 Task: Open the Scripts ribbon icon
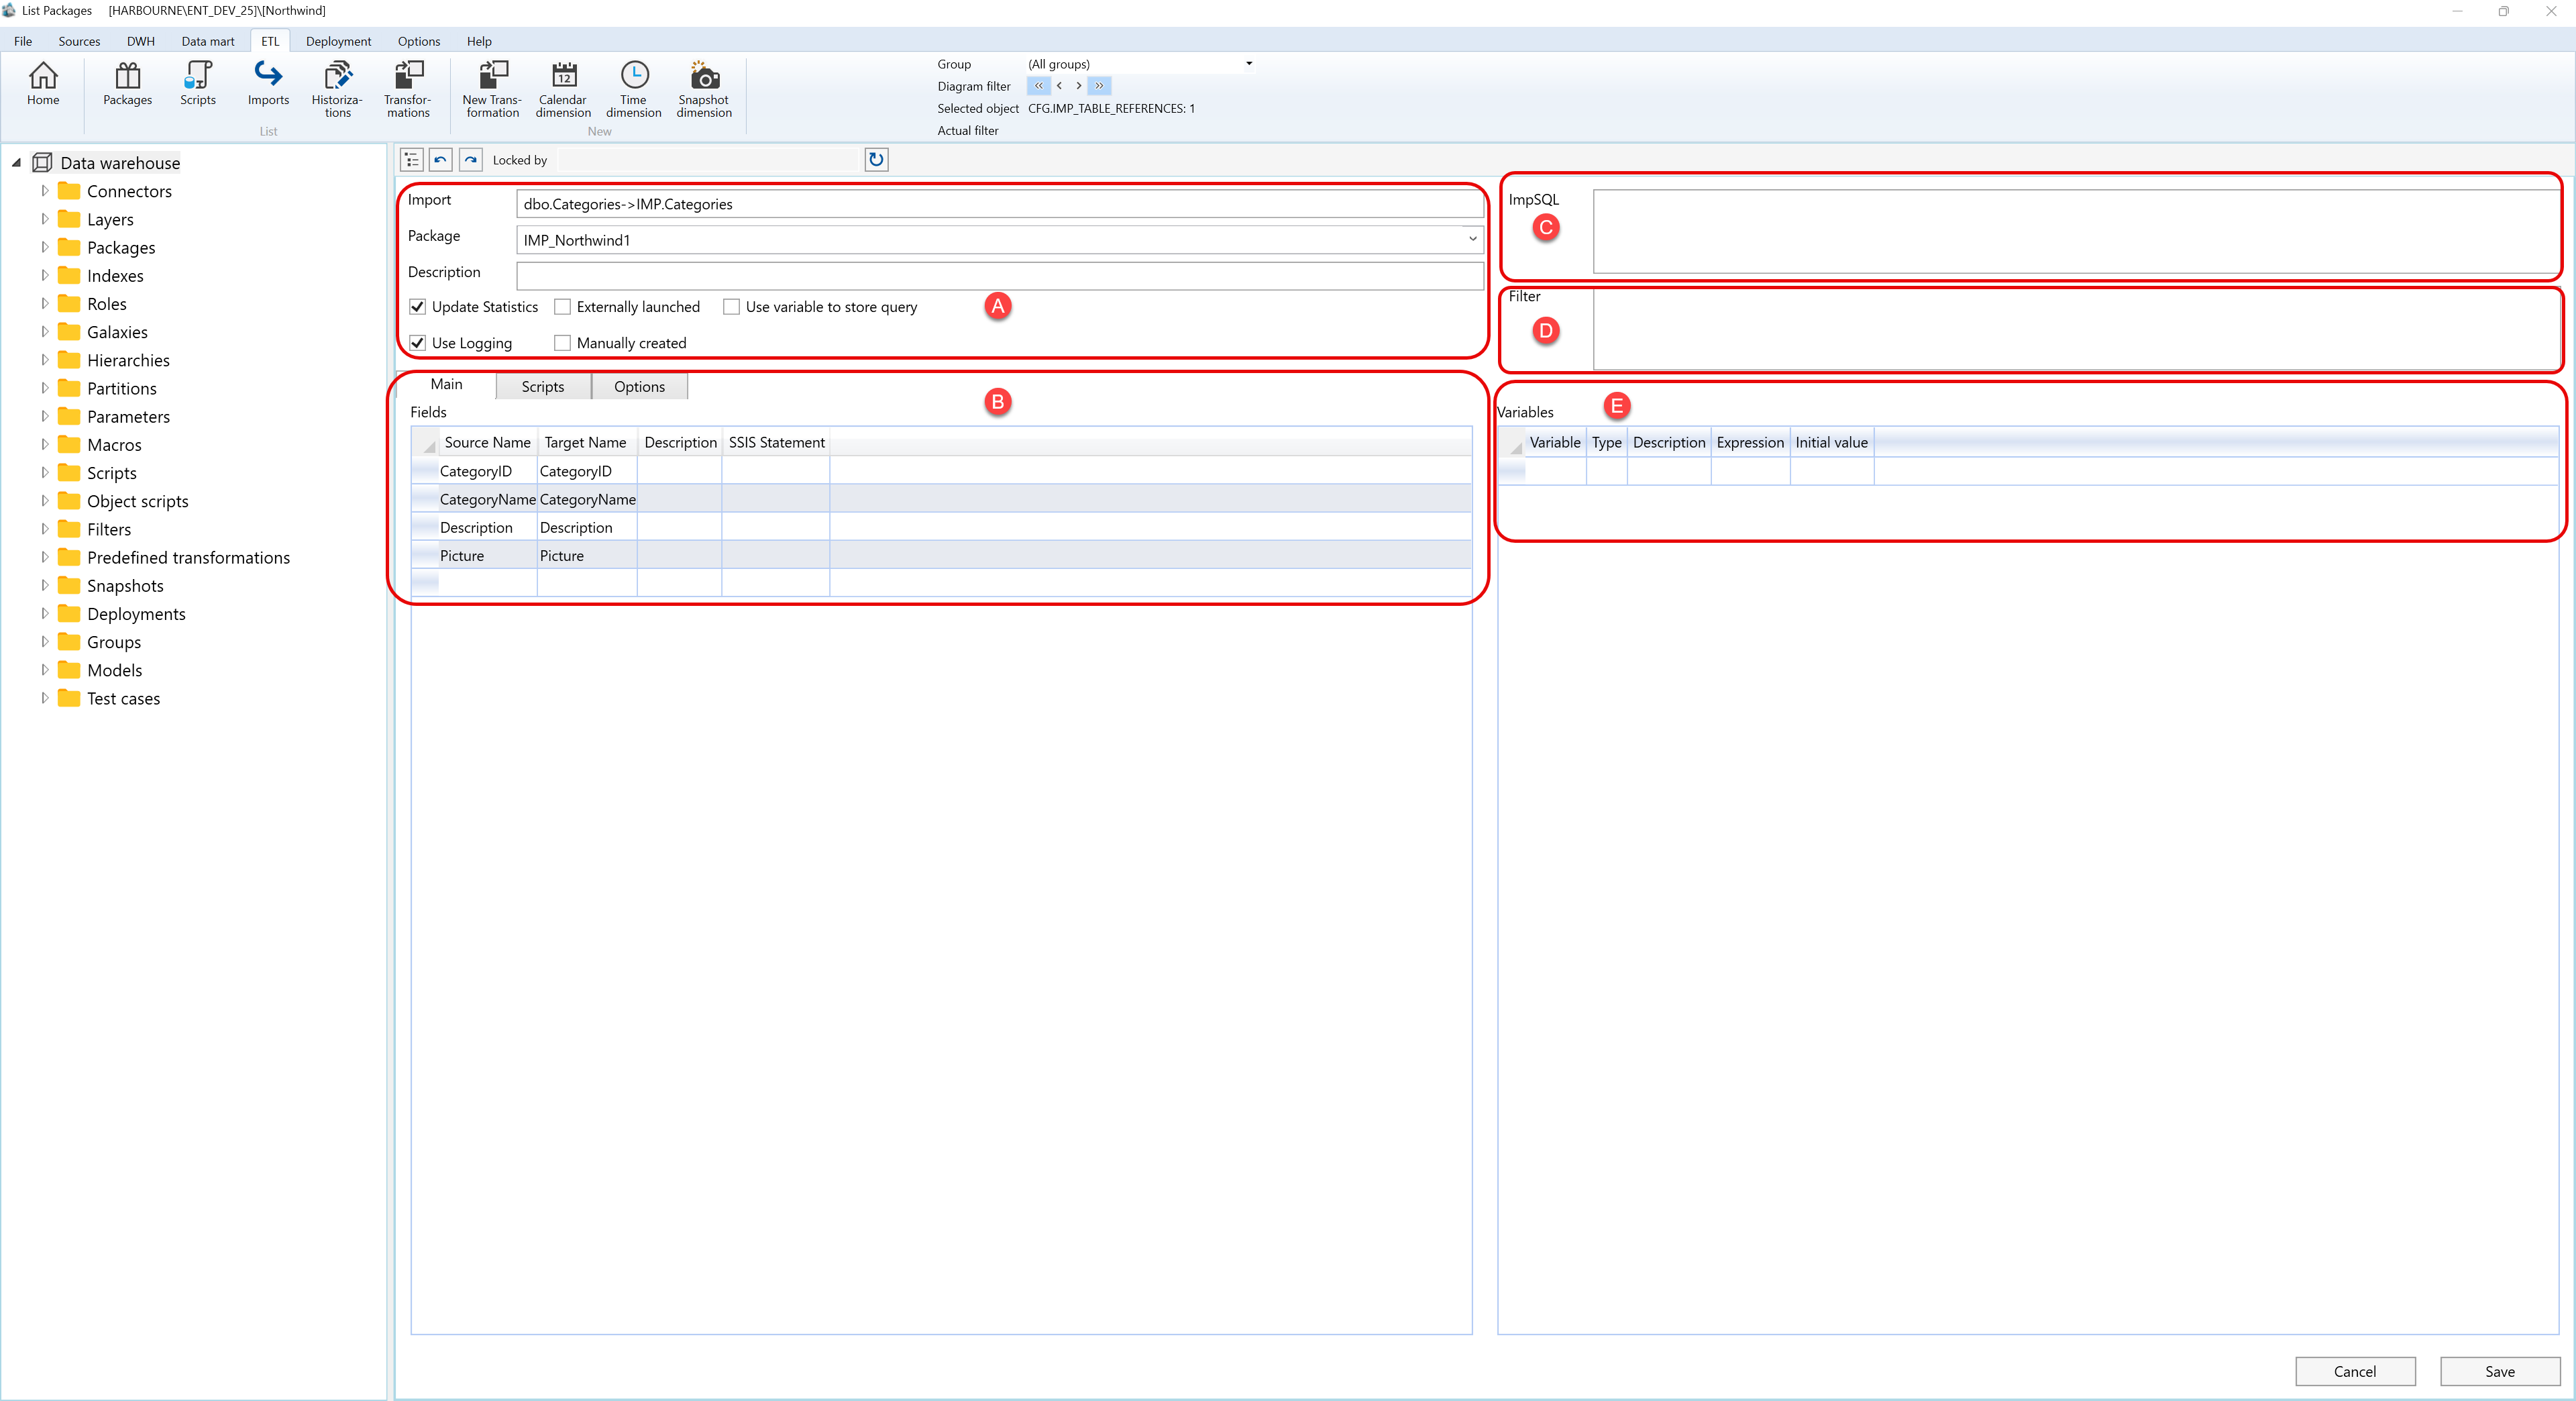(198, 84)
